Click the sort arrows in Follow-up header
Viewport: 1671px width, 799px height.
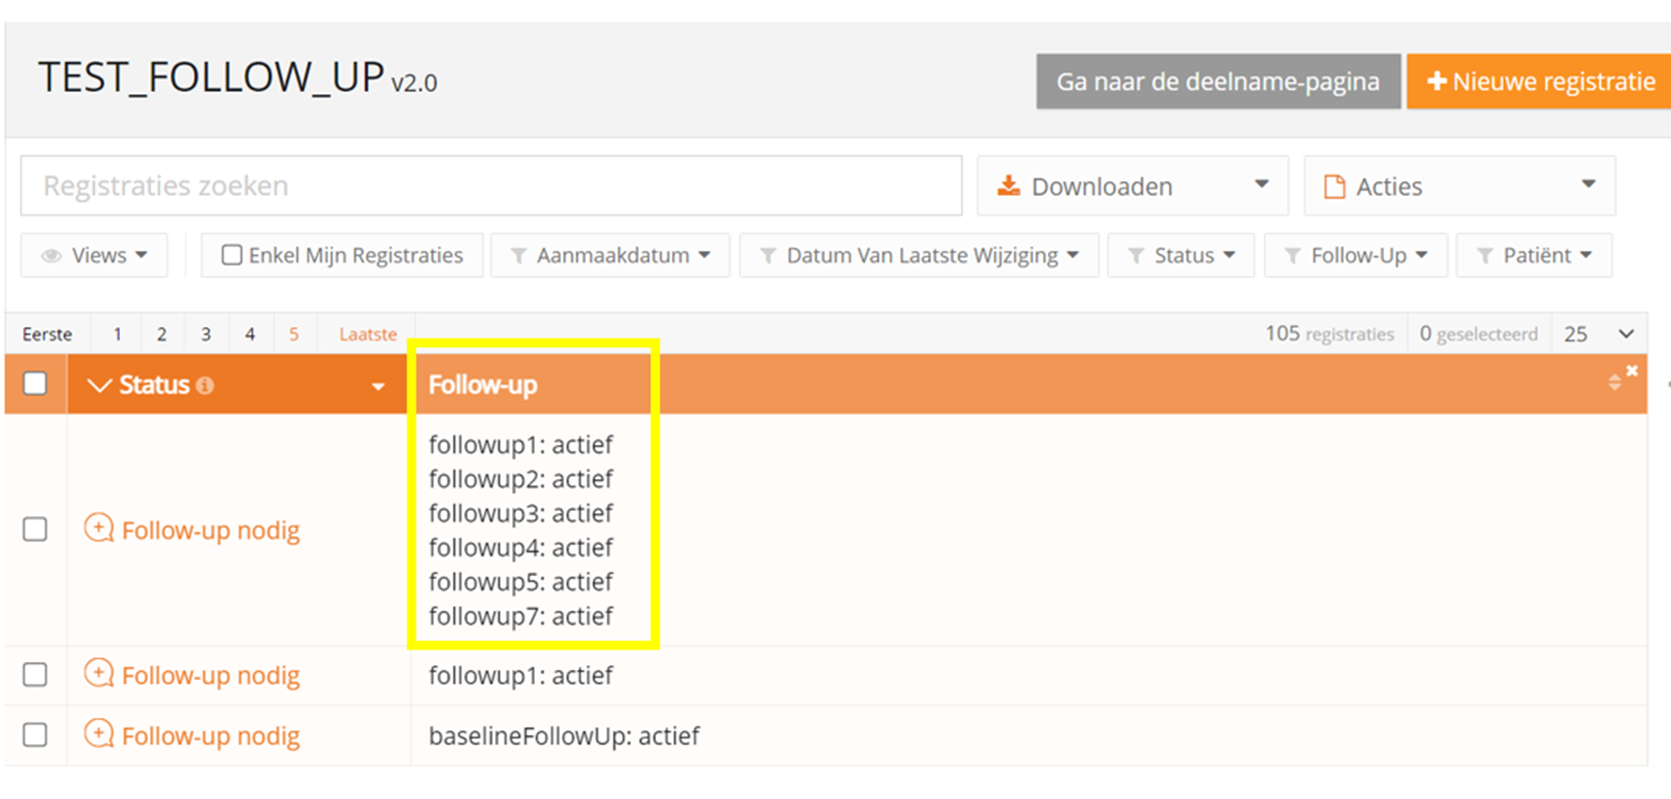[x=1614, y=383]
